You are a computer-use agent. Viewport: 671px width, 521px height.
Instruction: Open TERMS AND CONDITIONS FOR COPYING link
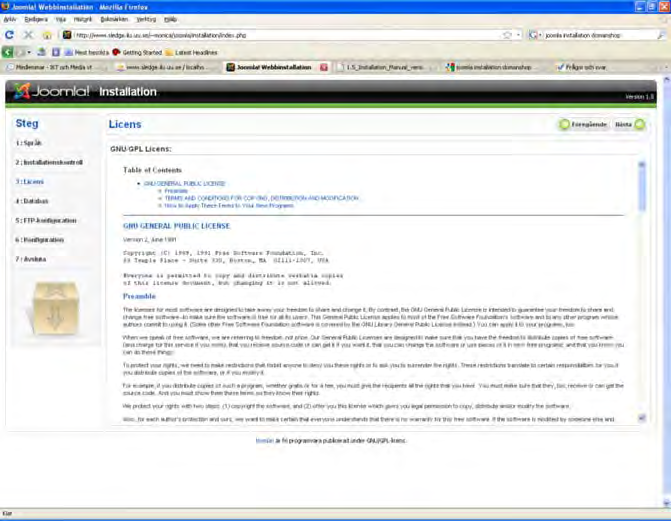(x=261, y=198)
